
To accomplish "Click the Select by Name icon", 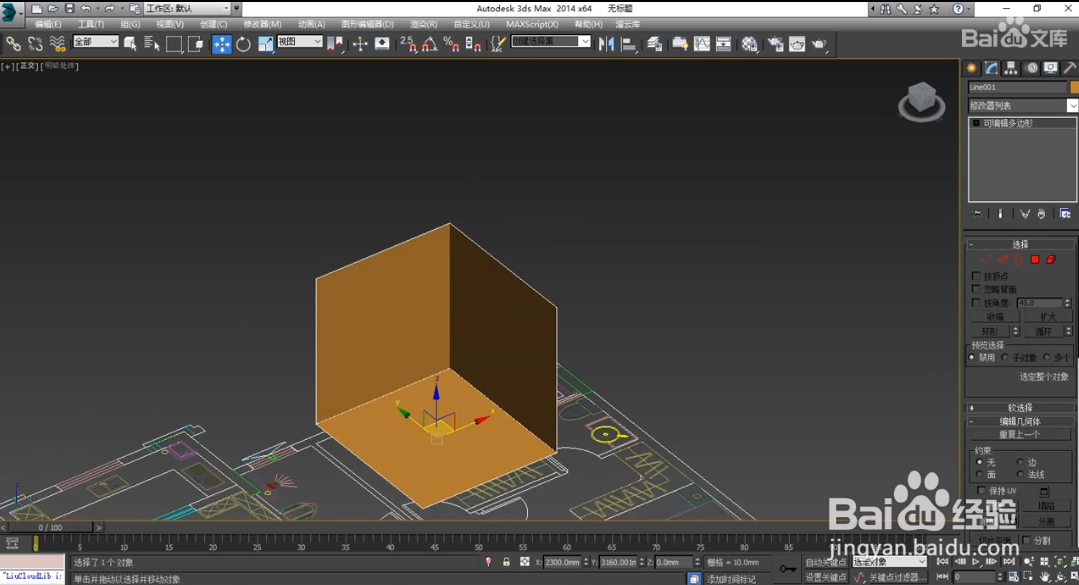I will (x=152, y=44).
